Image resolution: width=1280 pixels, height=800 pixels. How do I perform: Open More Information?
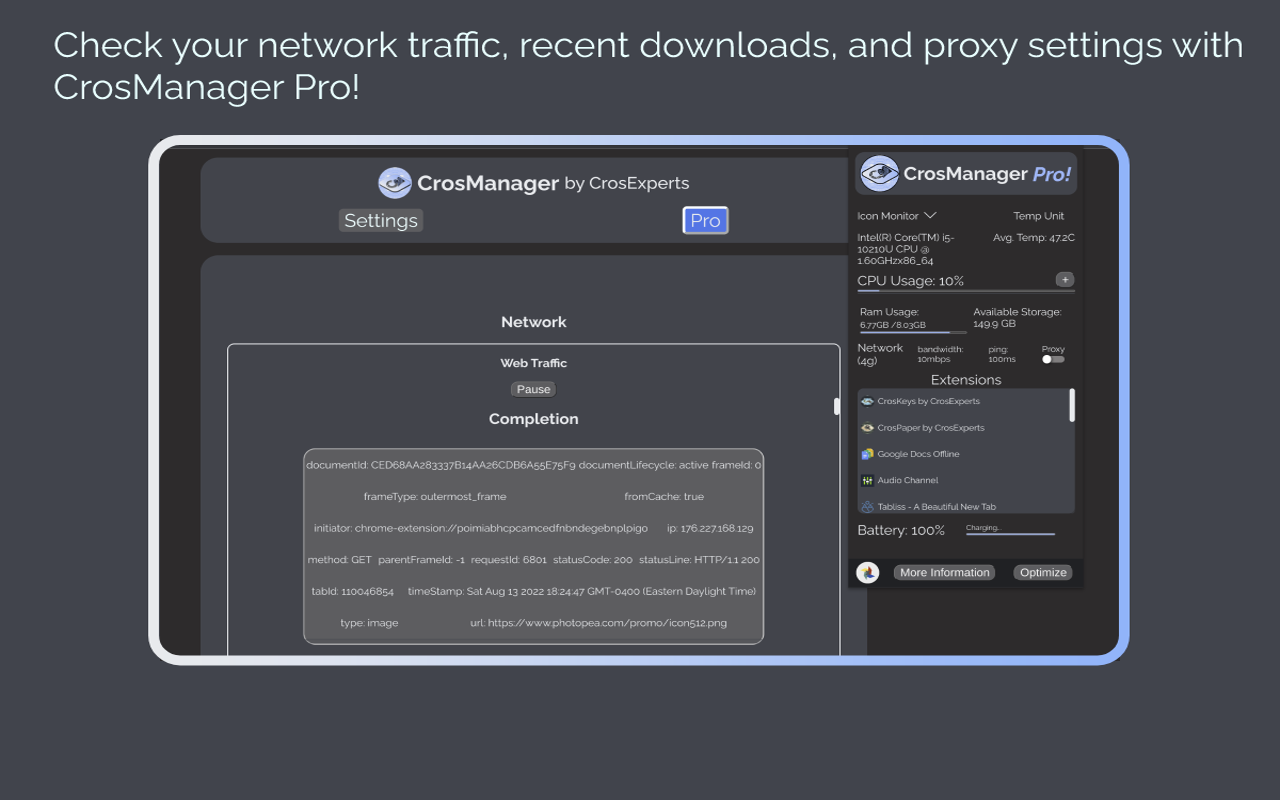(x=944, y=573)
